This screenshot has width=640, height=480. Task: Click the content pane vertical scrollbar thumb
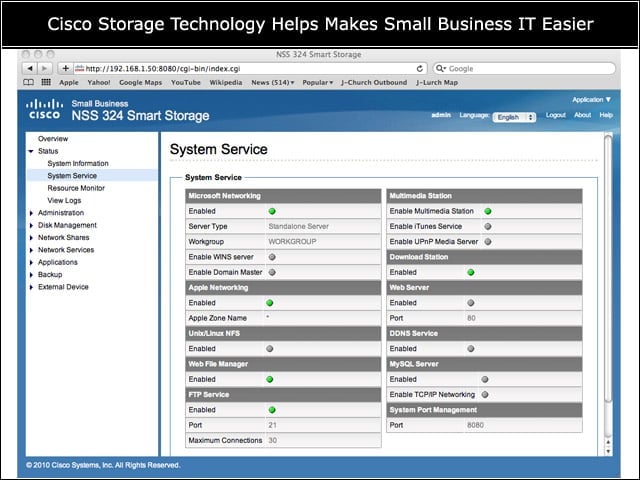tap(608, 267)
